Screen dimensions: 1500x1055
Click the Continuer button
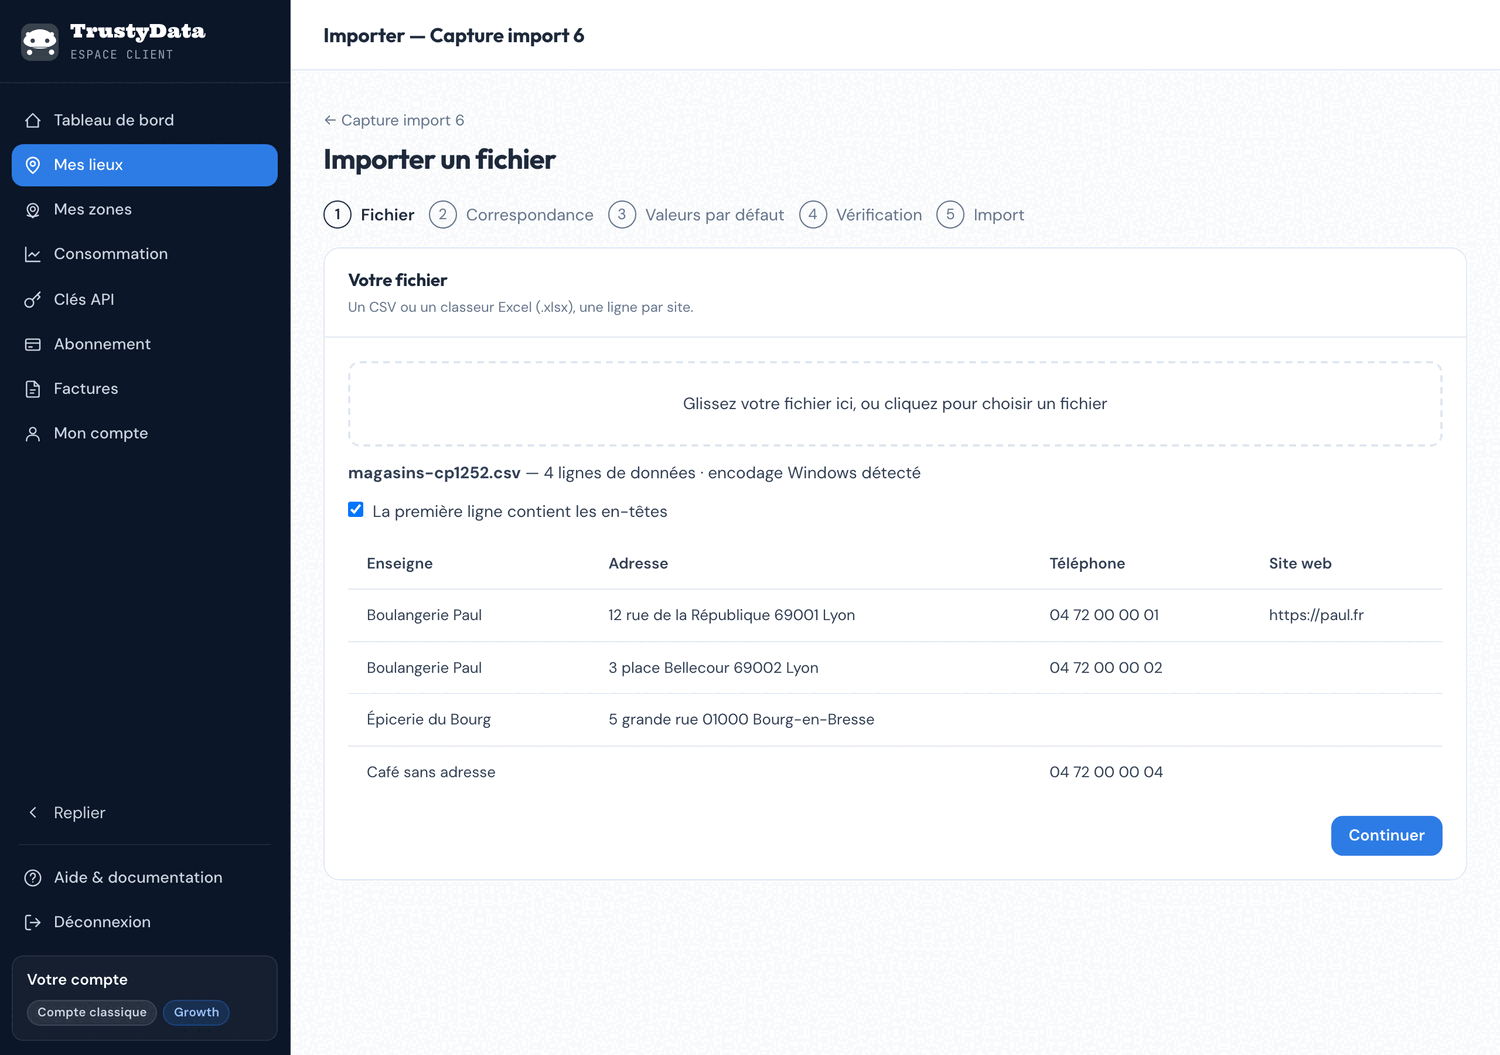point(1386,836)
